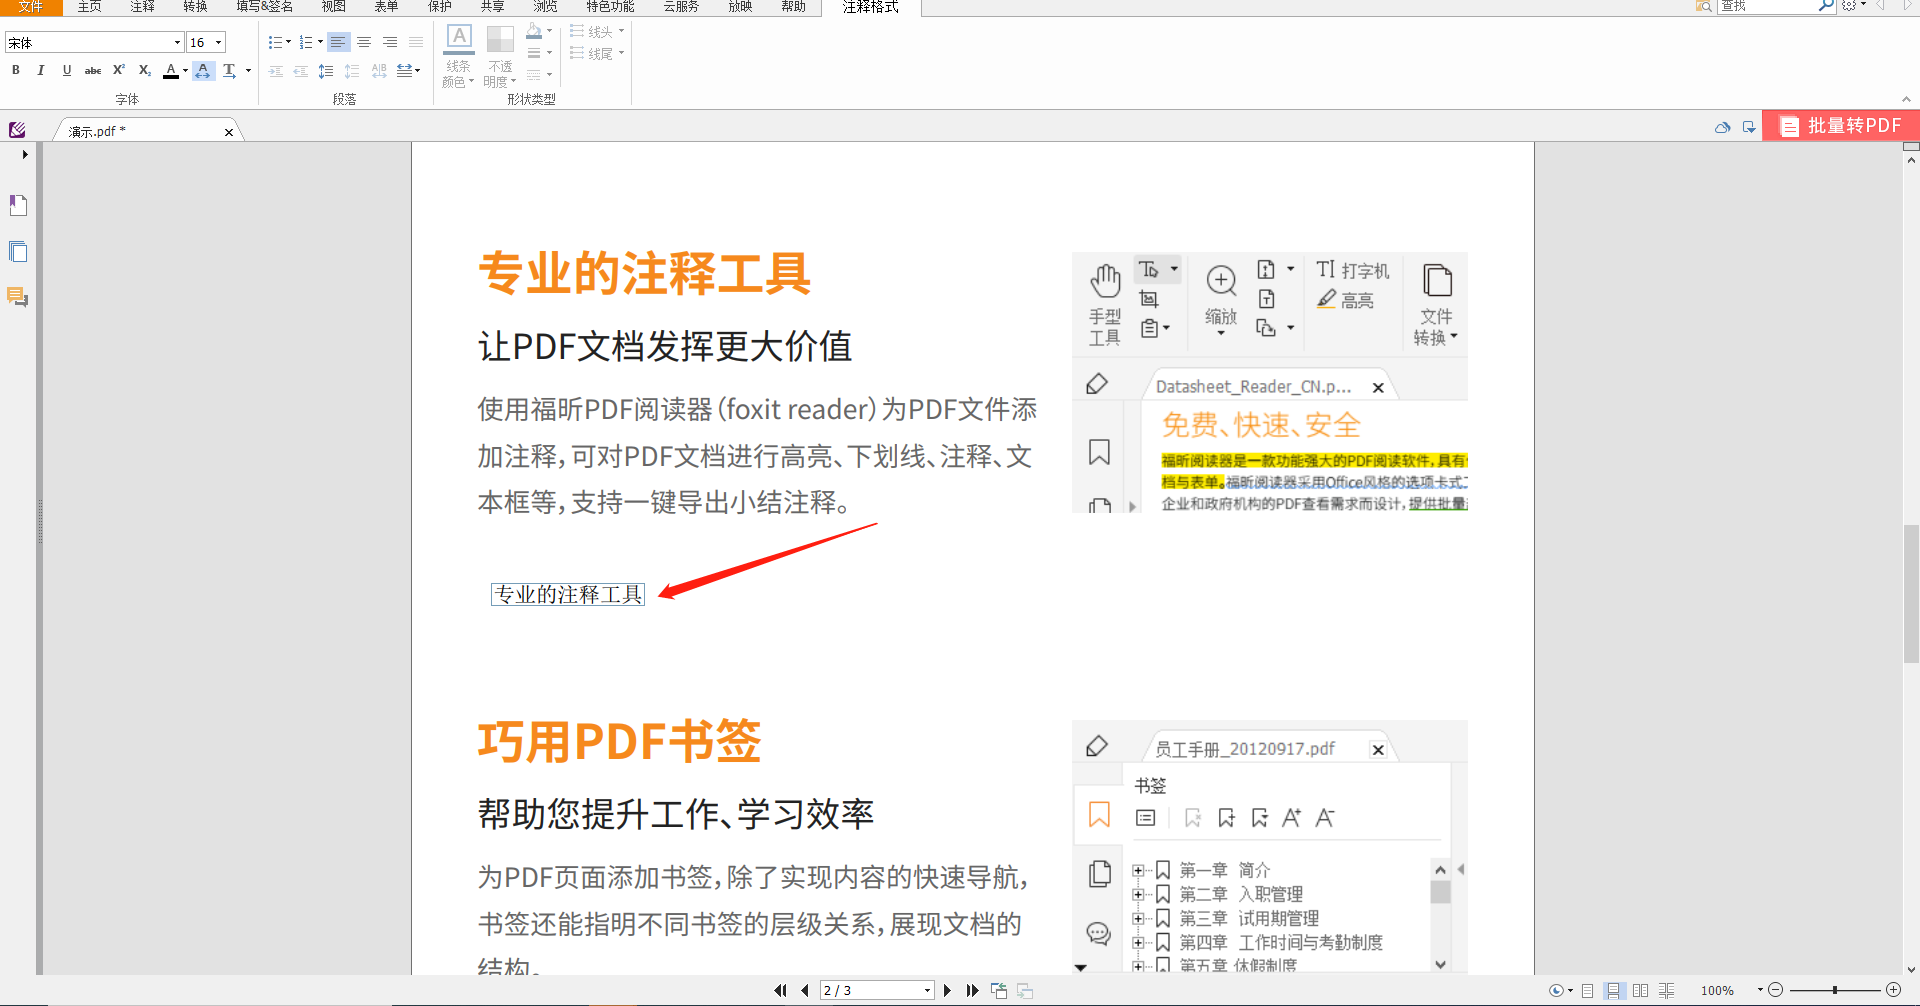Toggle italic formatting
The height and width of the screenshot is (1006, 1920).
[41, 70]
